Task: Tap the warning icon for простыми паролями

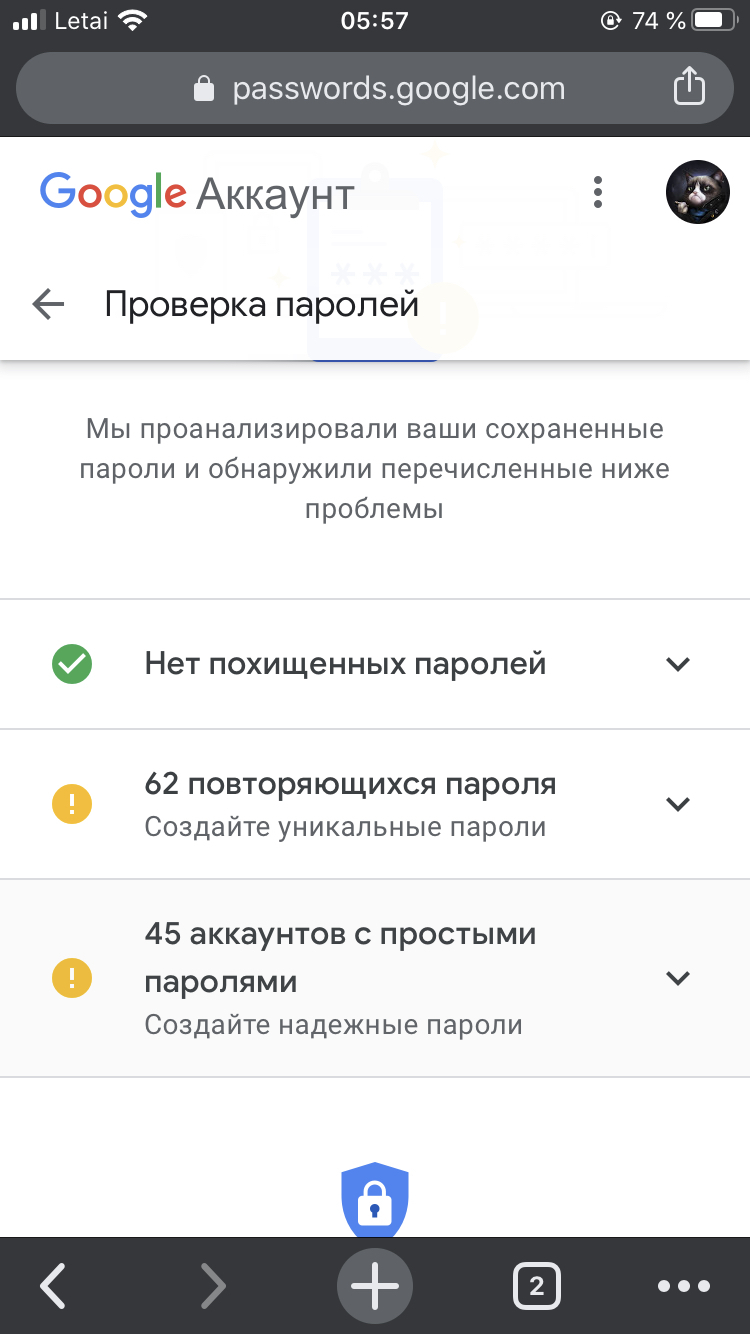Action: (x=72, y=977)
